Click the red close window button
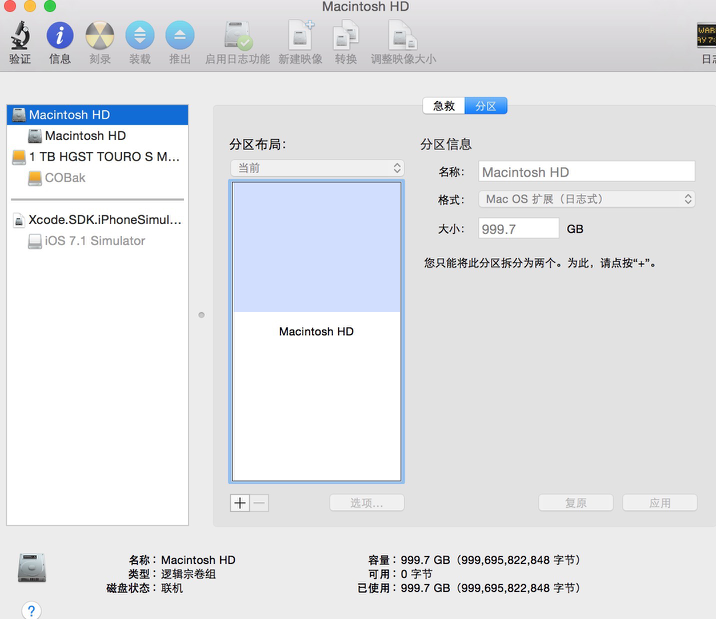This screenshot has width=716, height=619. (x=10, y=5)
